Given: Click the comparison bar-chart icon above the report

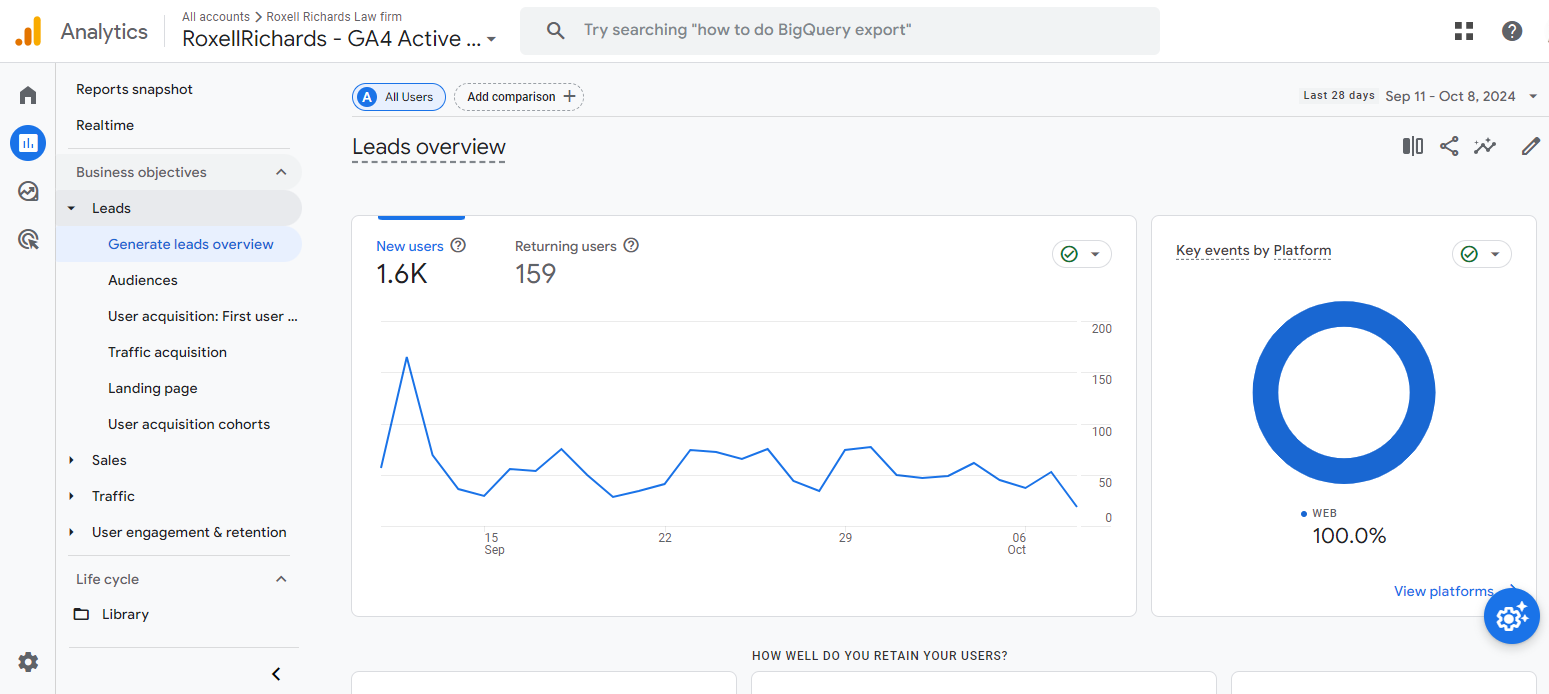Looking at the screenshot, I should coord(1412,146).
